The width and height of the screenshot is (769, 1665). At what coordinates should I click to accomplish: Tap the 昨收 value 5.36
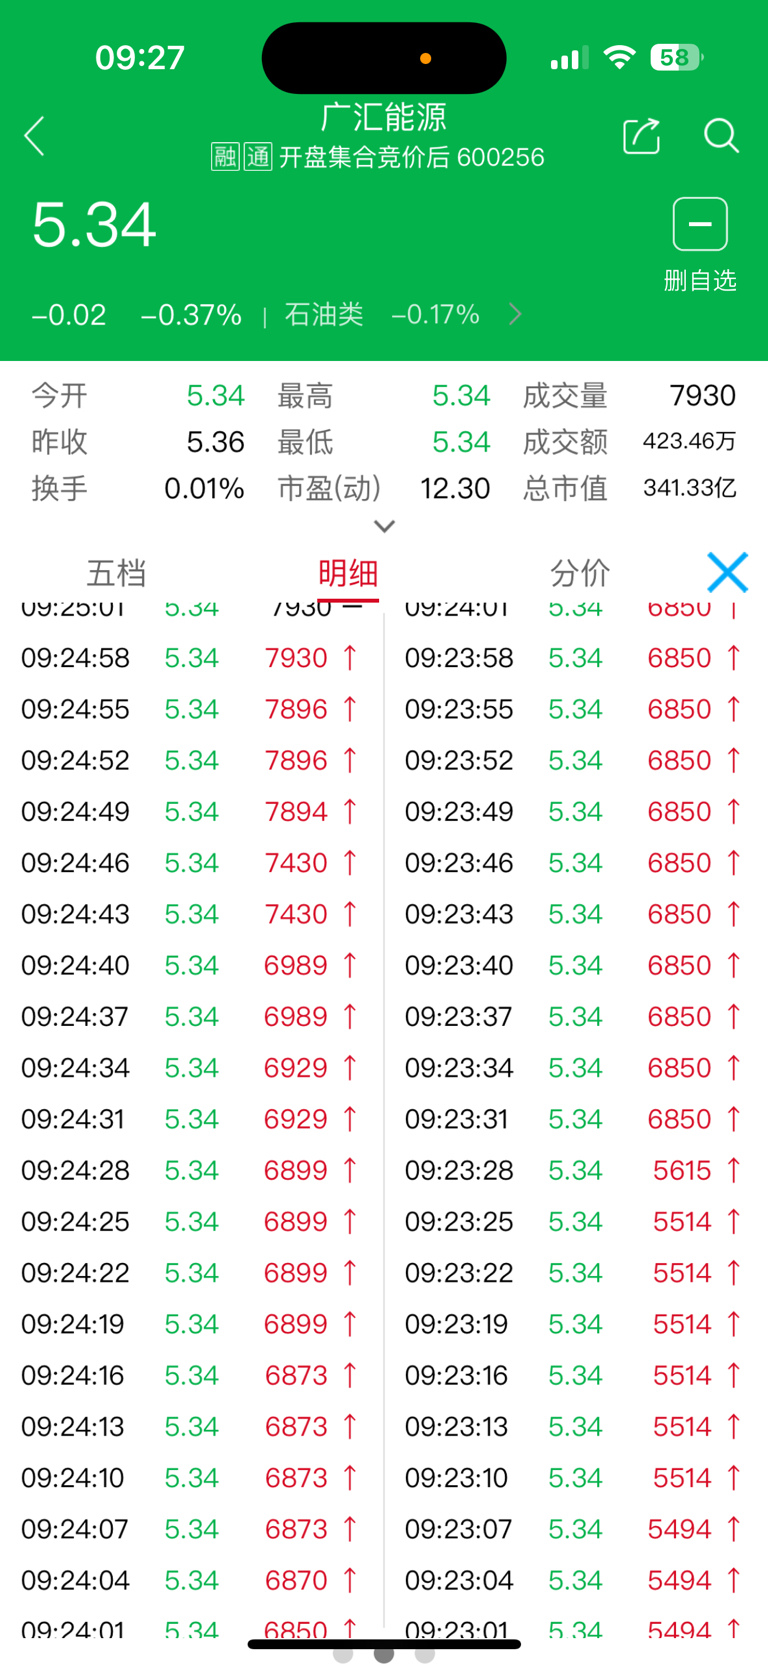[215, 442]
